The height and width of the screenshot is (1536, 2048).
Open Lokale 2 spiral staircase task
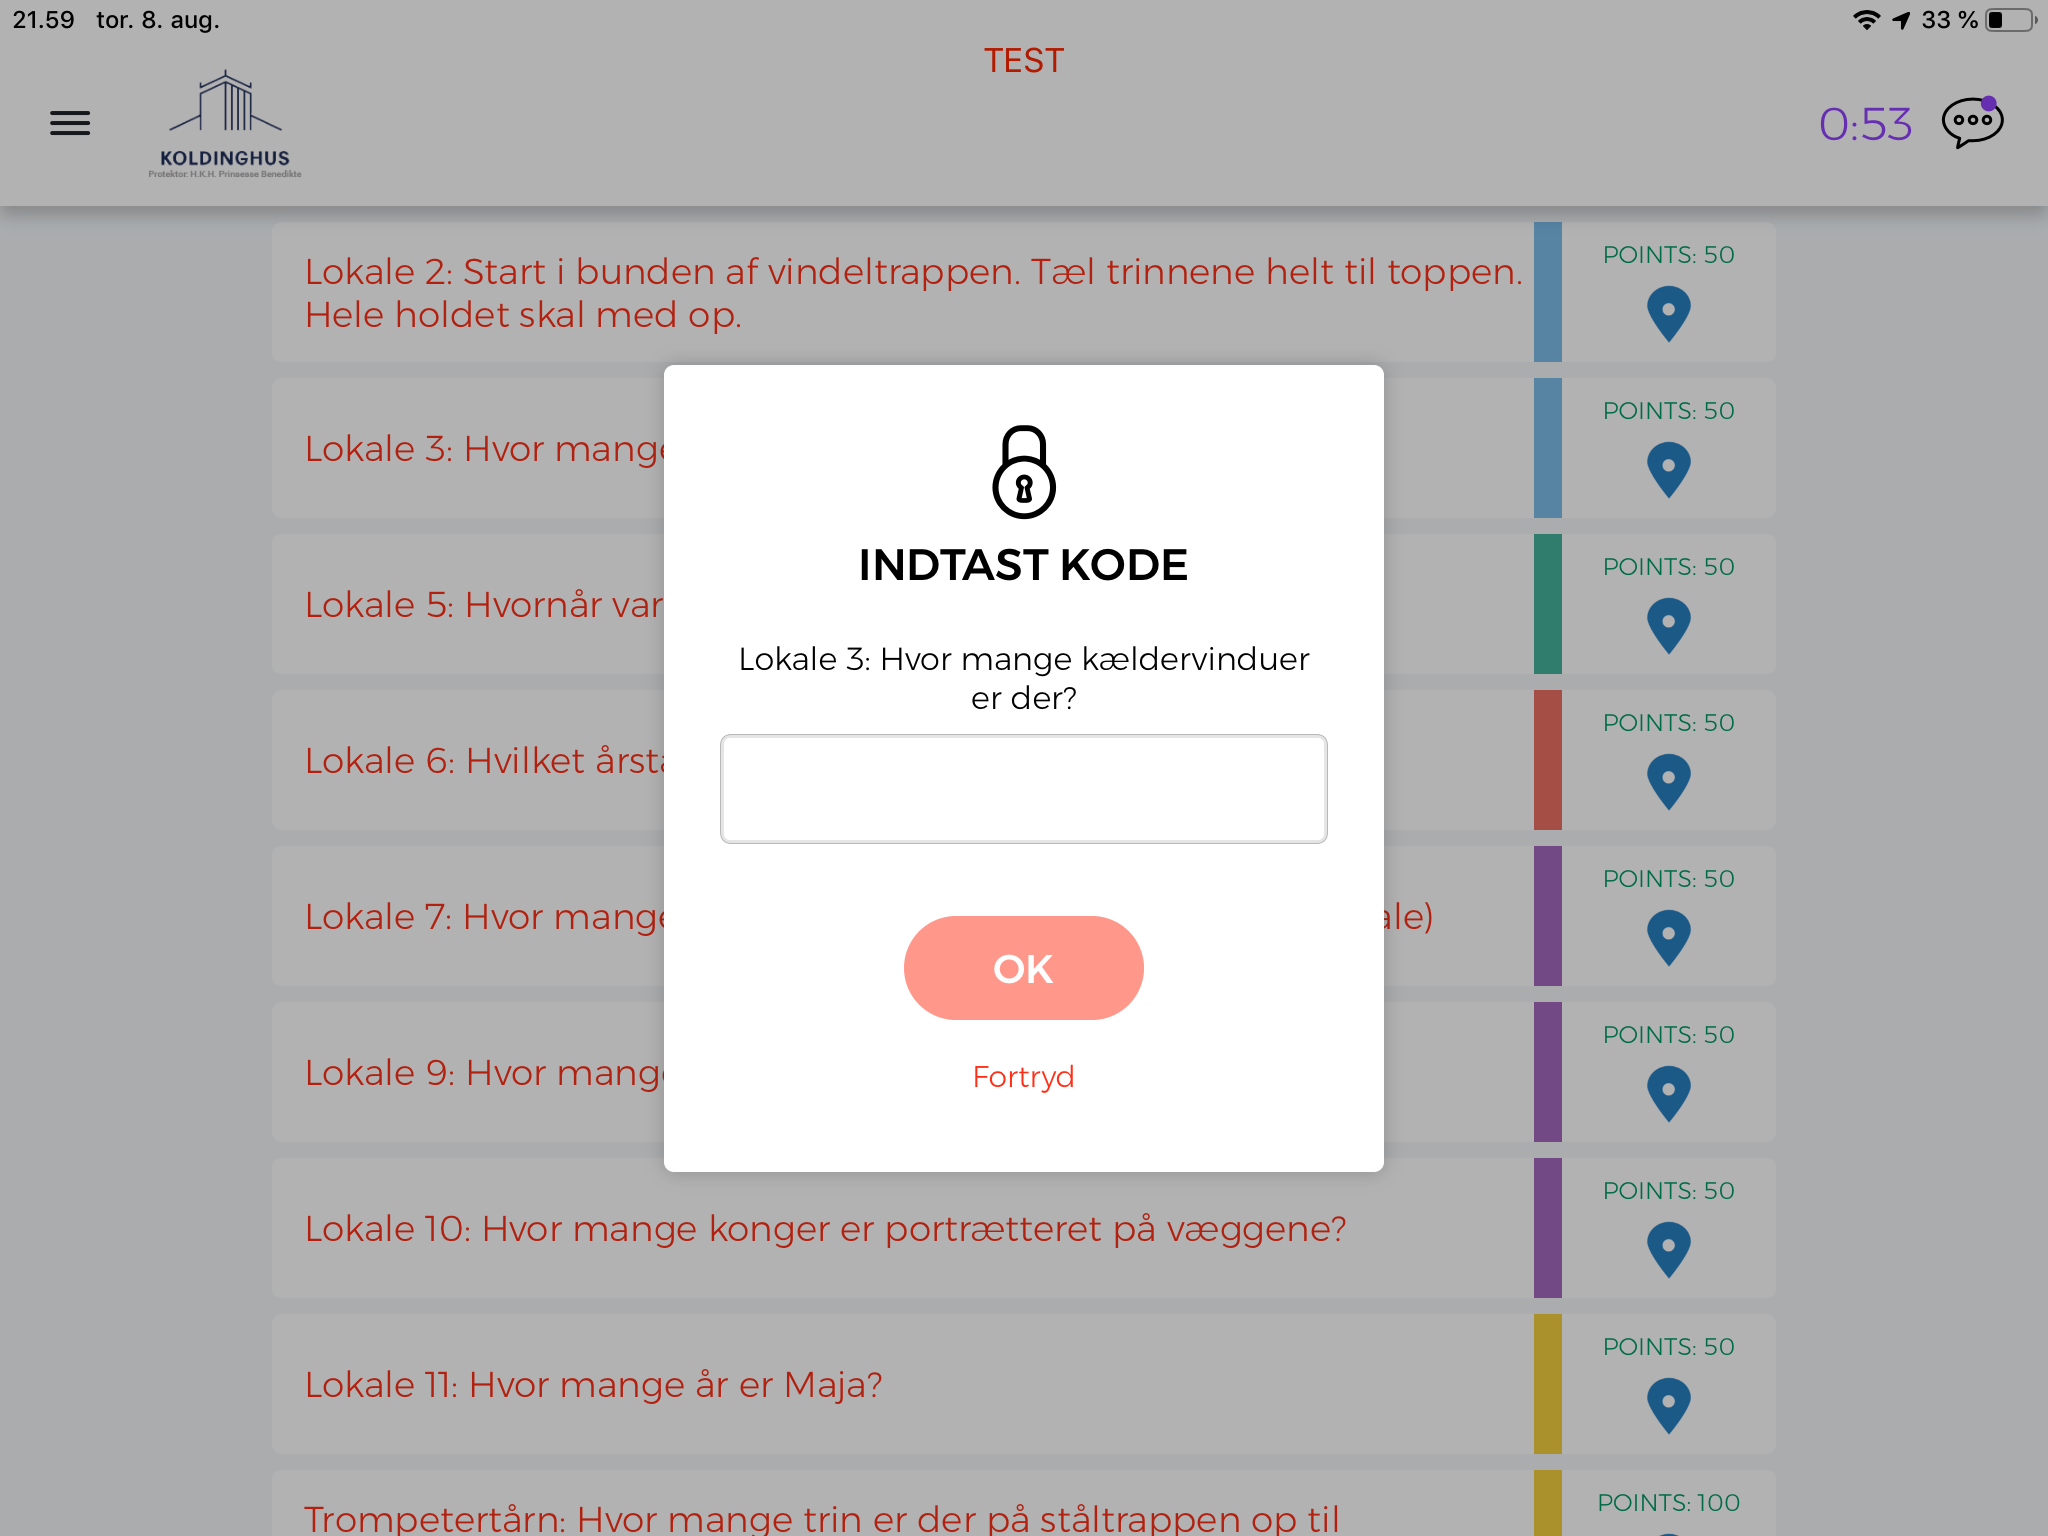913,292
